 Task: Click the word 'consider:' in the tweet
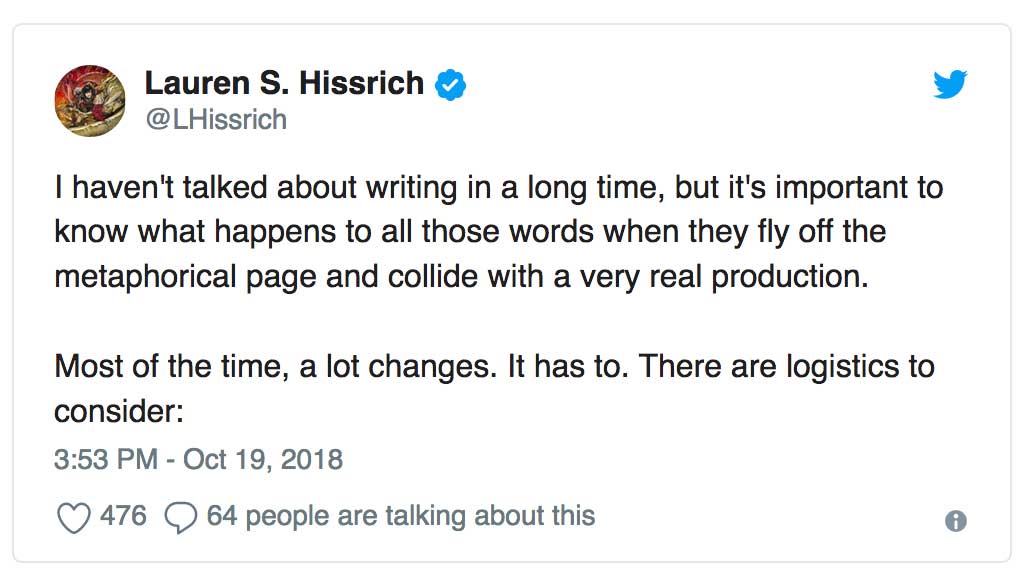click(x=119, y=412)
